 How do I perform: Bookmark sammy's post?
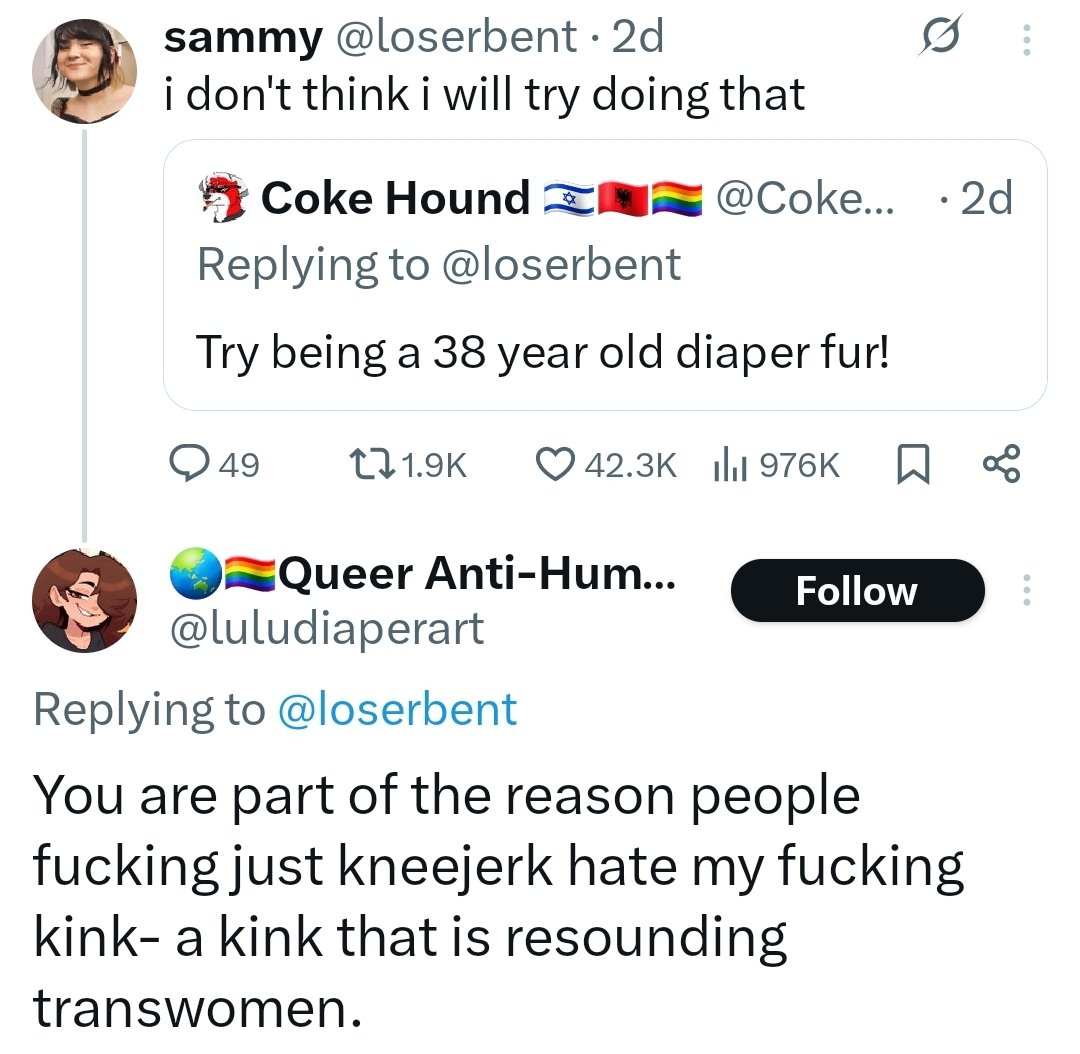tap(913, 464)
